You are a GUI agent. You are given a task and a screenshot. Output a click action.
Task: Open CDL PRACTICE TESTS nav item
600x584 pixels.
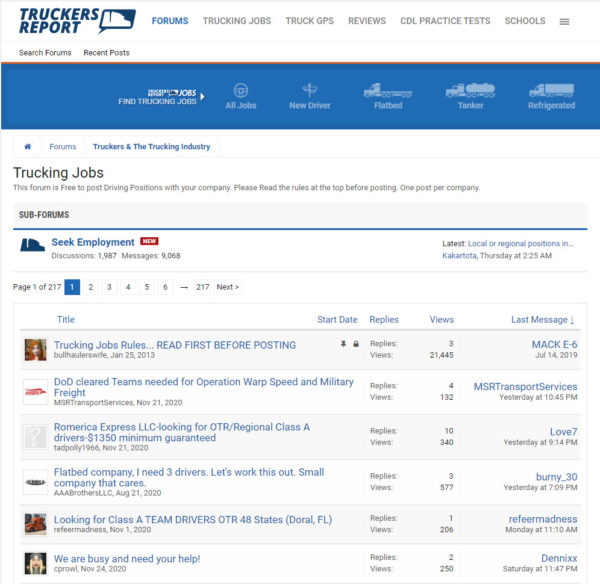(445, 21)
